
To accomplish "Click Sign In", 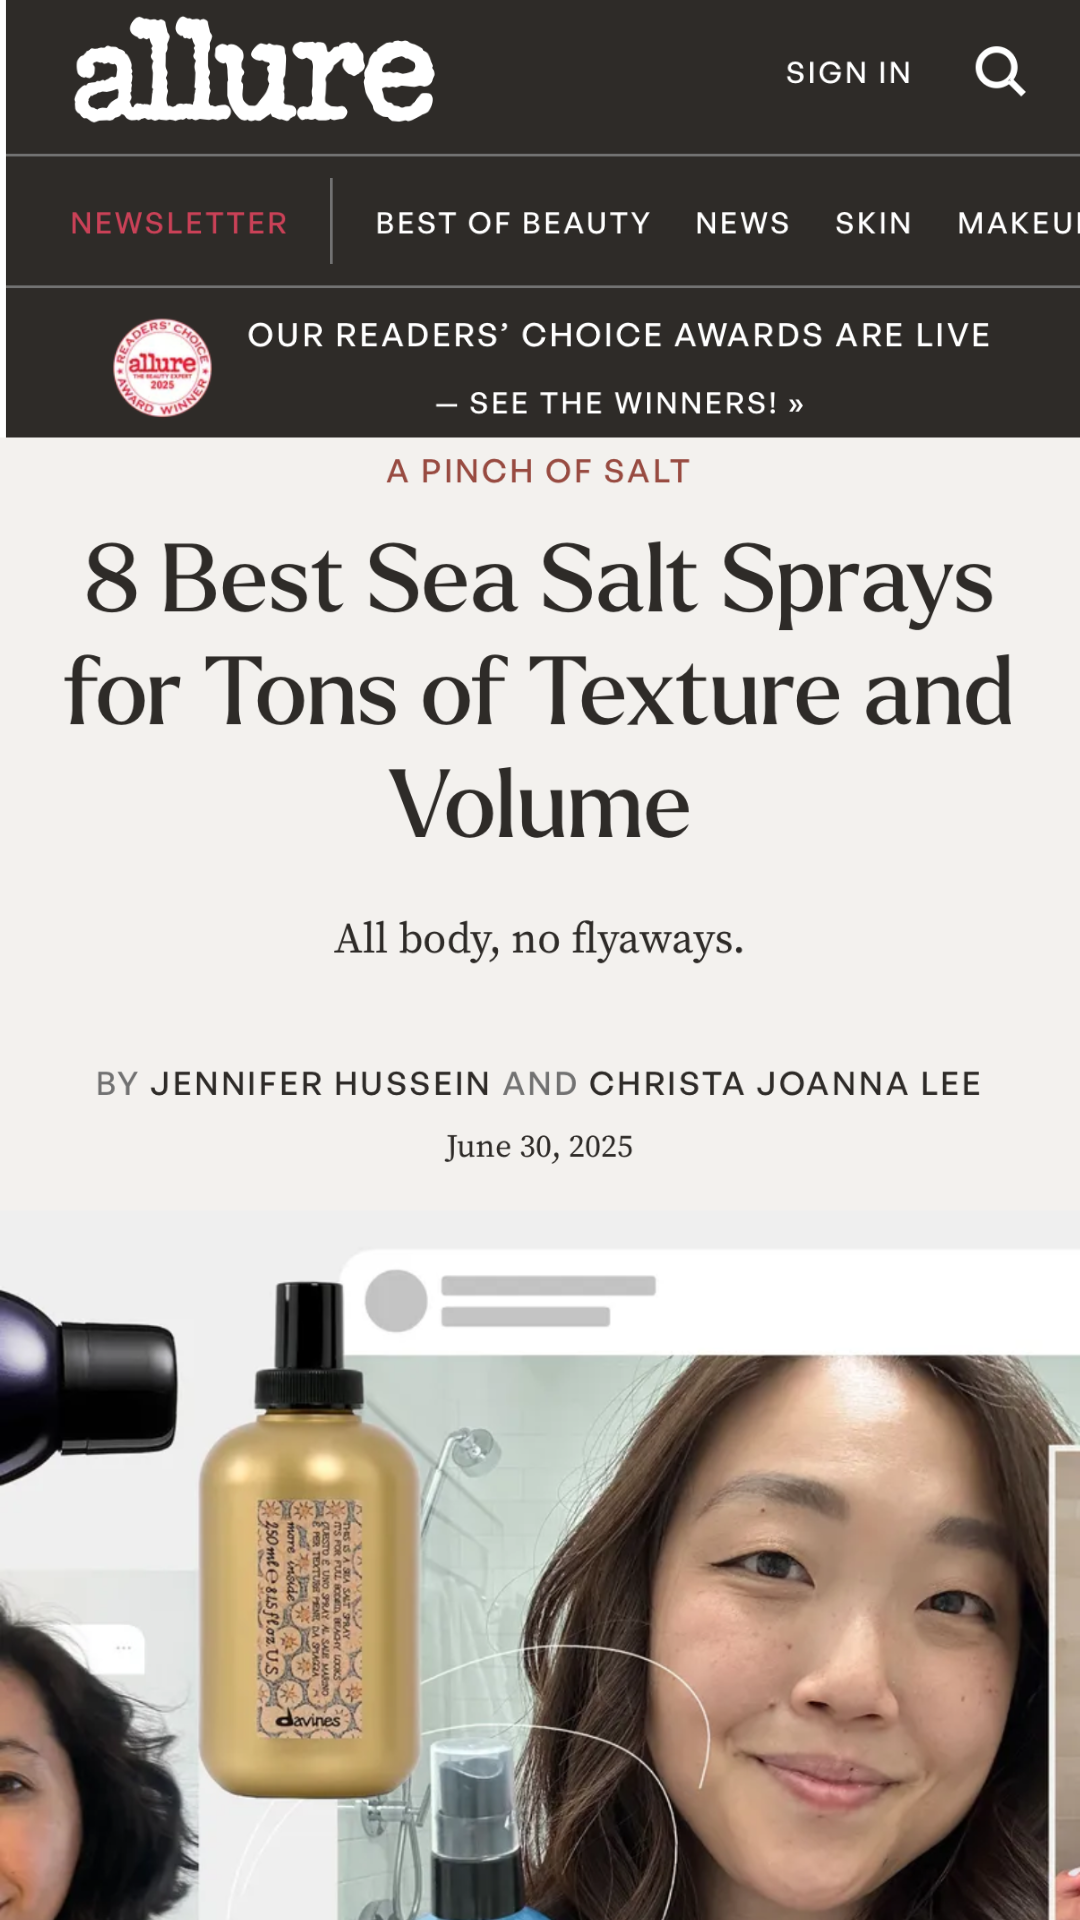I will click(x=848, y=73).
